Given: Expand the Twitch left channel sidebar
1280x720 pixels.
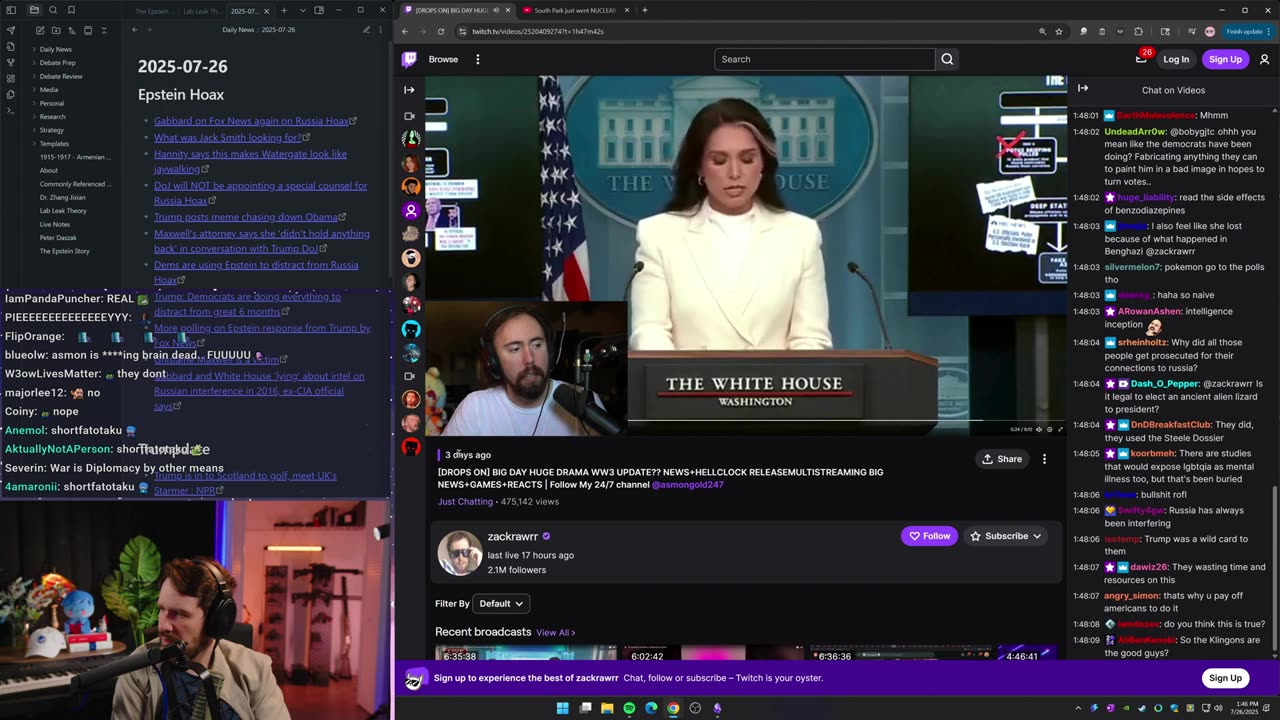Looking at the screenshot, I should (409, 90).
